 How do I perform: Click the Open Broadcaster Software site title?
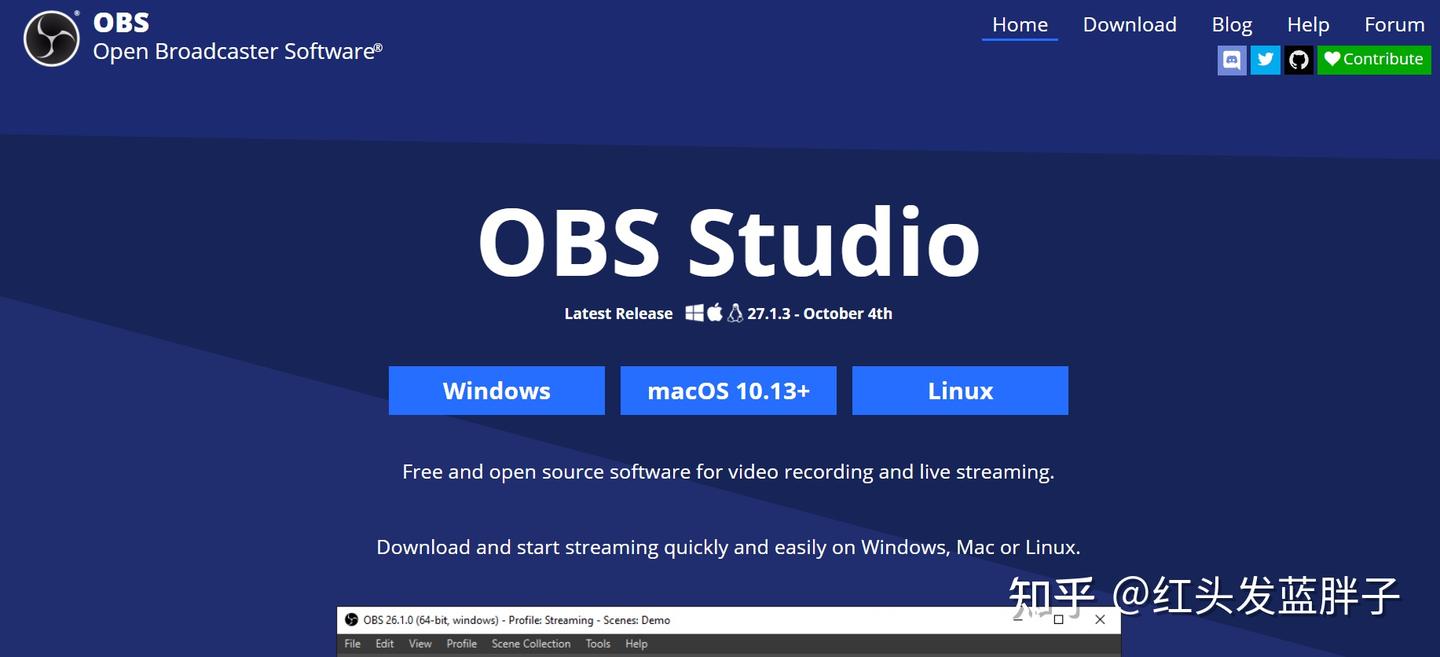(x=237, y=51)
